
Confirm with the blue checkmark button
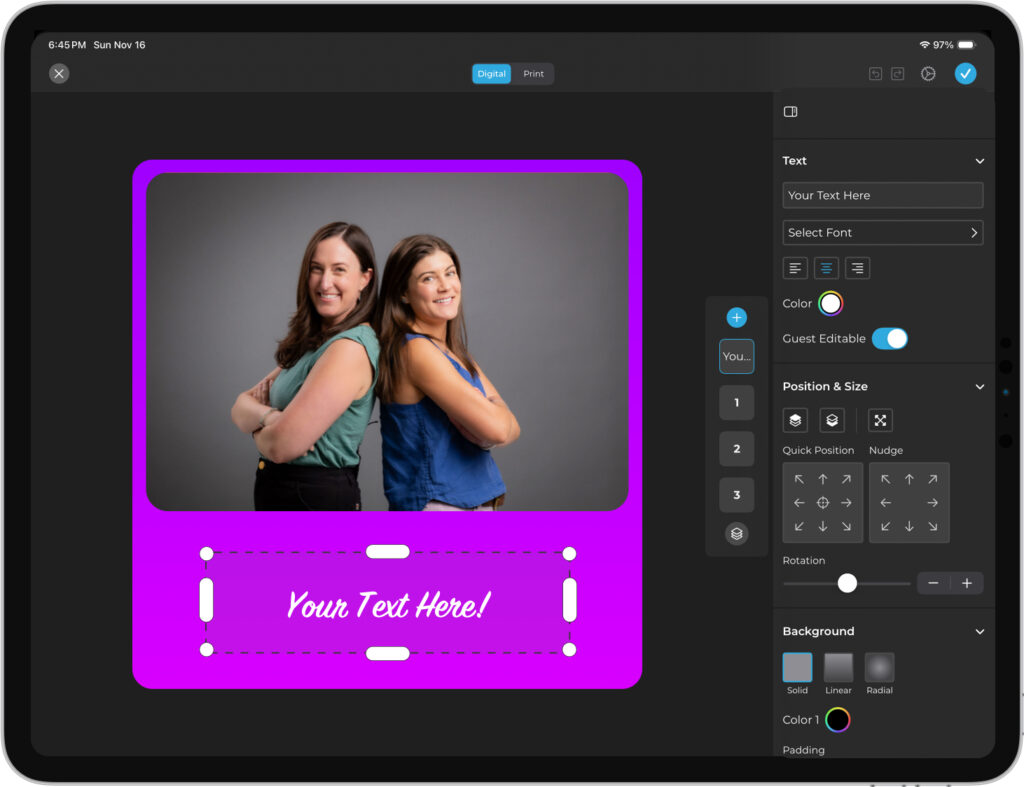click(965, 74)
